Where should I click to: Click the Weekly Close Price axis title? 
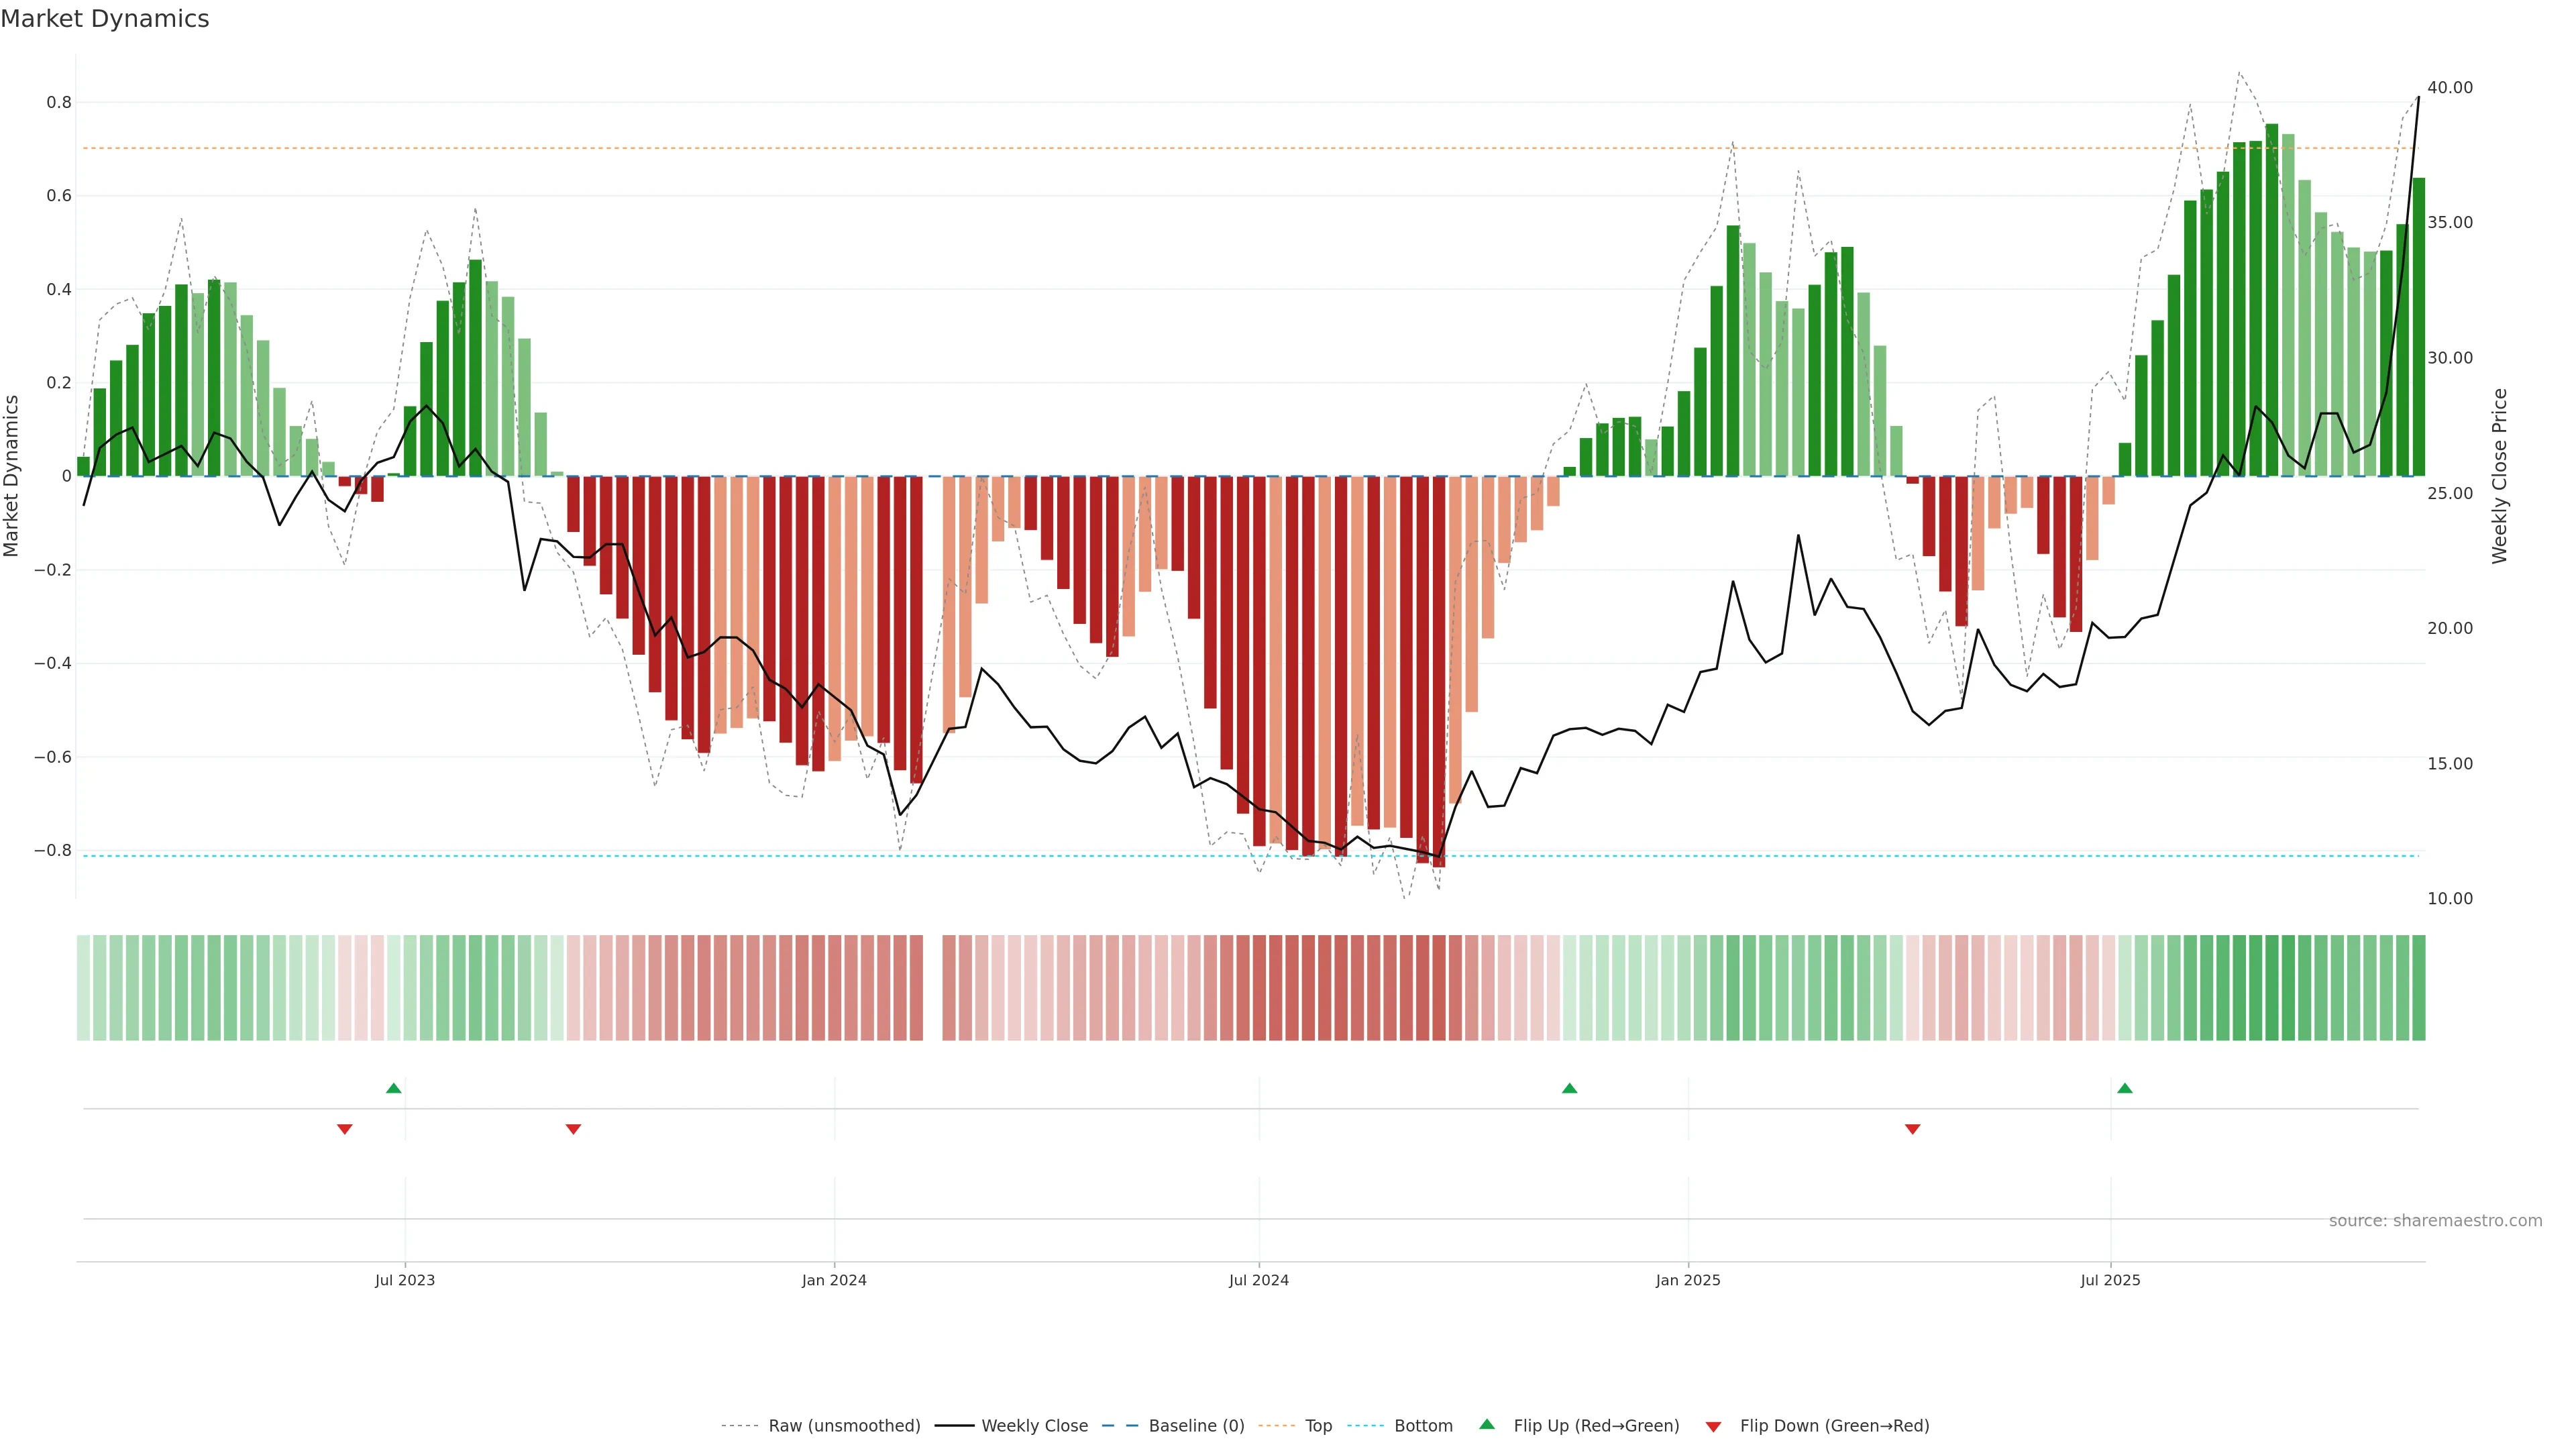pyautogui.click(x=2499, y=476)
